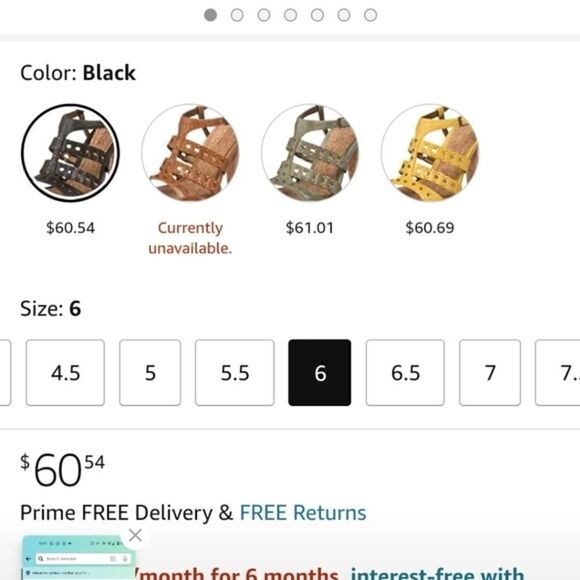This screenshot has width=580, height=580.
Task: View sixth carousel image dot
Action: click(344, 15)
